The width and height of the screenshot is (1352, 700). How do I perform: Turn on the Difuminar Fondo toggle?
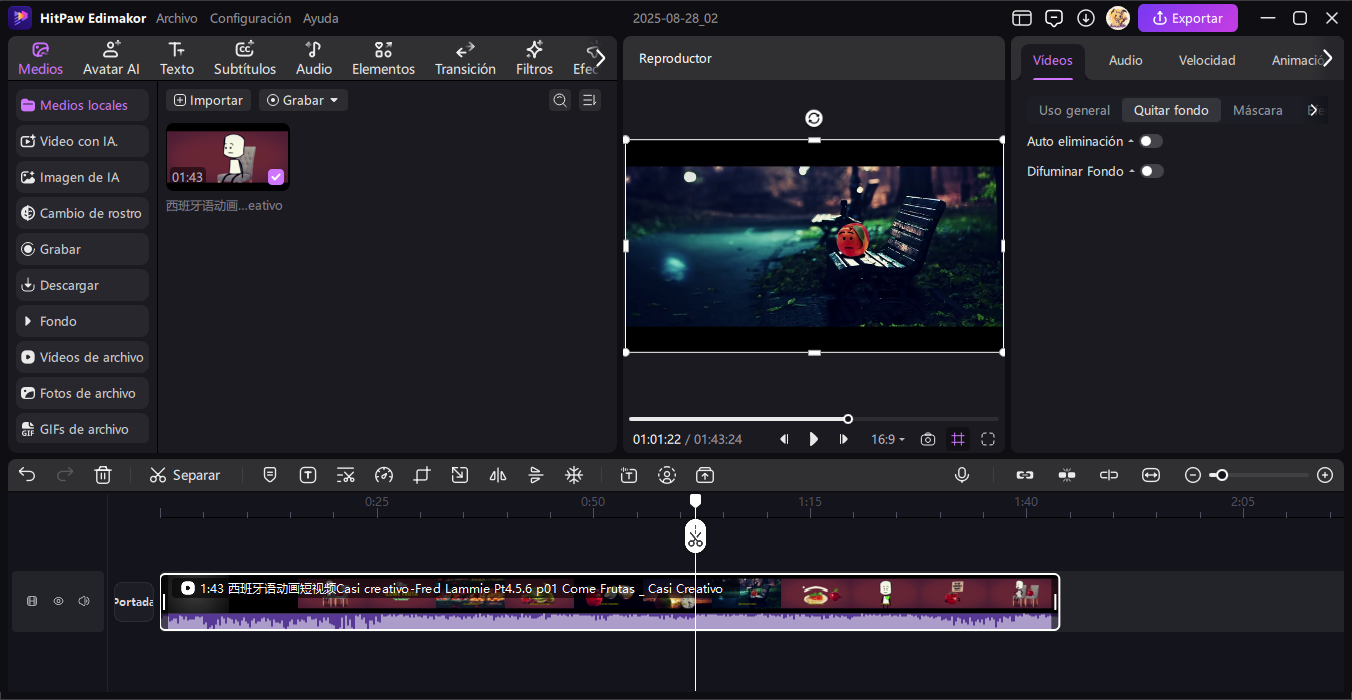tap(1151, 171)
